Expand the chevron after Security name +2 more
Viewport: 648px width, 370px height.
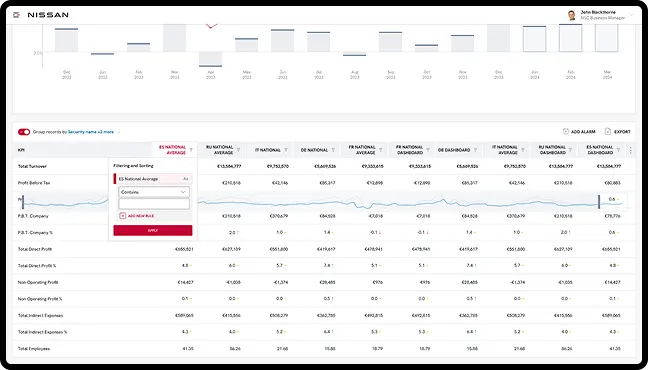(x=119, y=132)
